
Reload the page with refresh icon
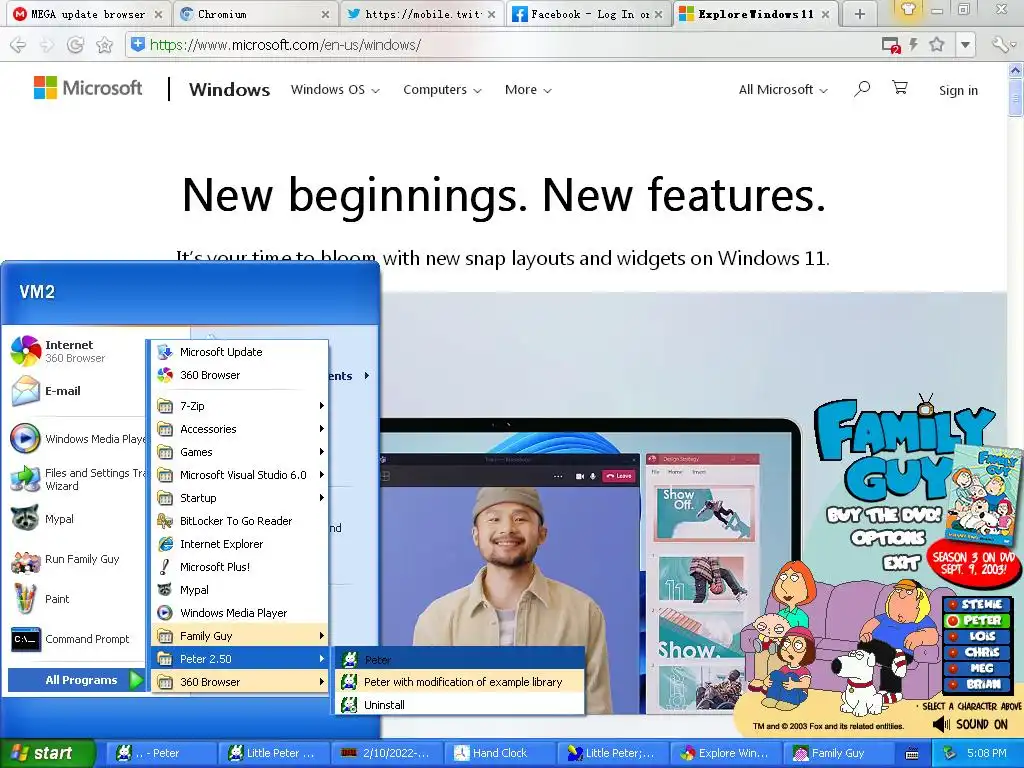[76, 45]
